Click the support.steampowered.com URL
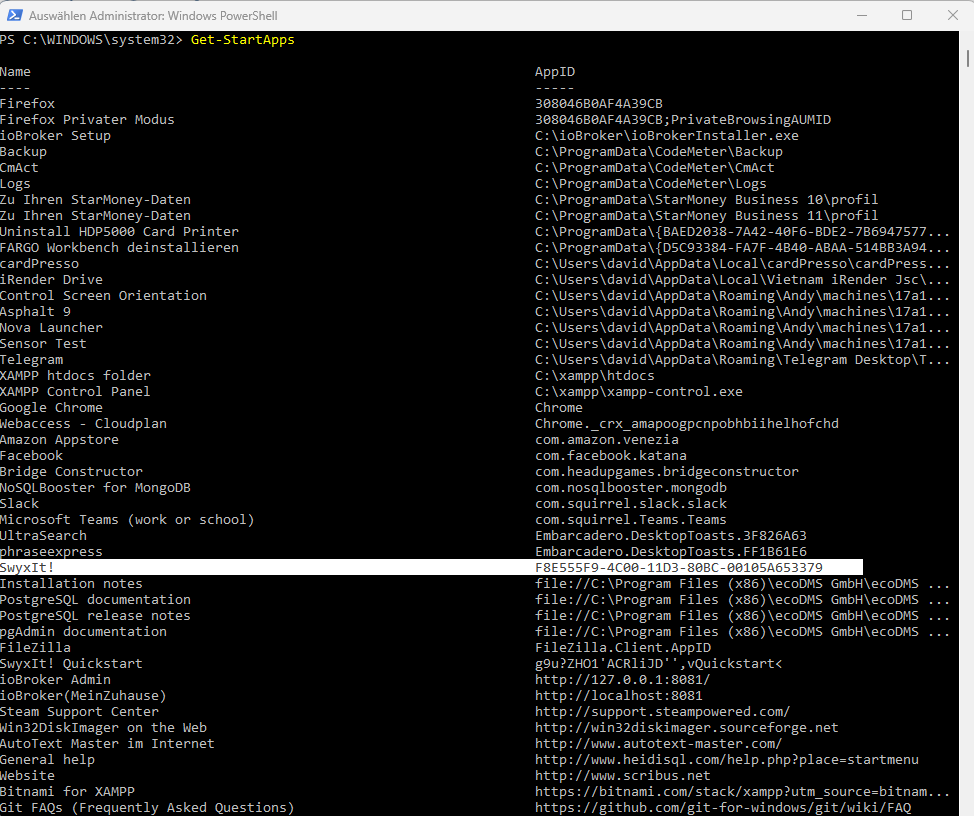The image size is (974, 816). [662, 712]
